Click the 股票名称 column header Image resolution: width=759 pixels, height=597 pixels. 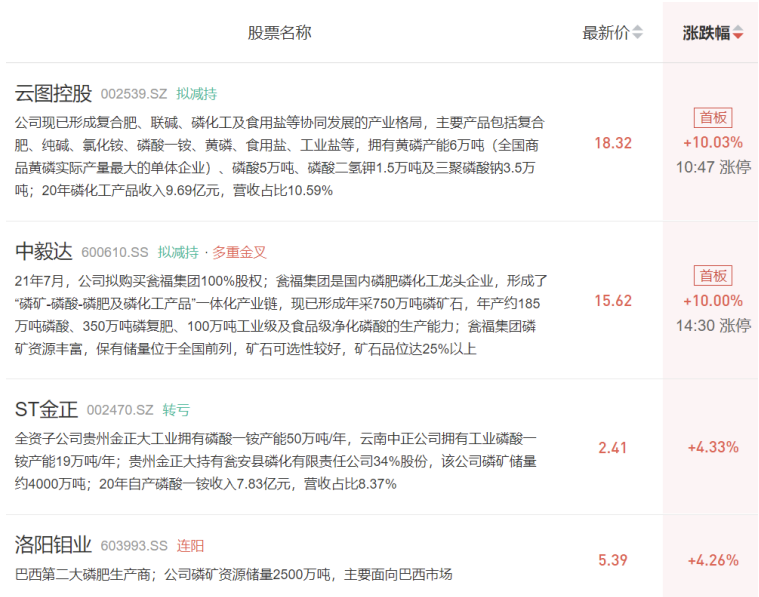point(279,32)
